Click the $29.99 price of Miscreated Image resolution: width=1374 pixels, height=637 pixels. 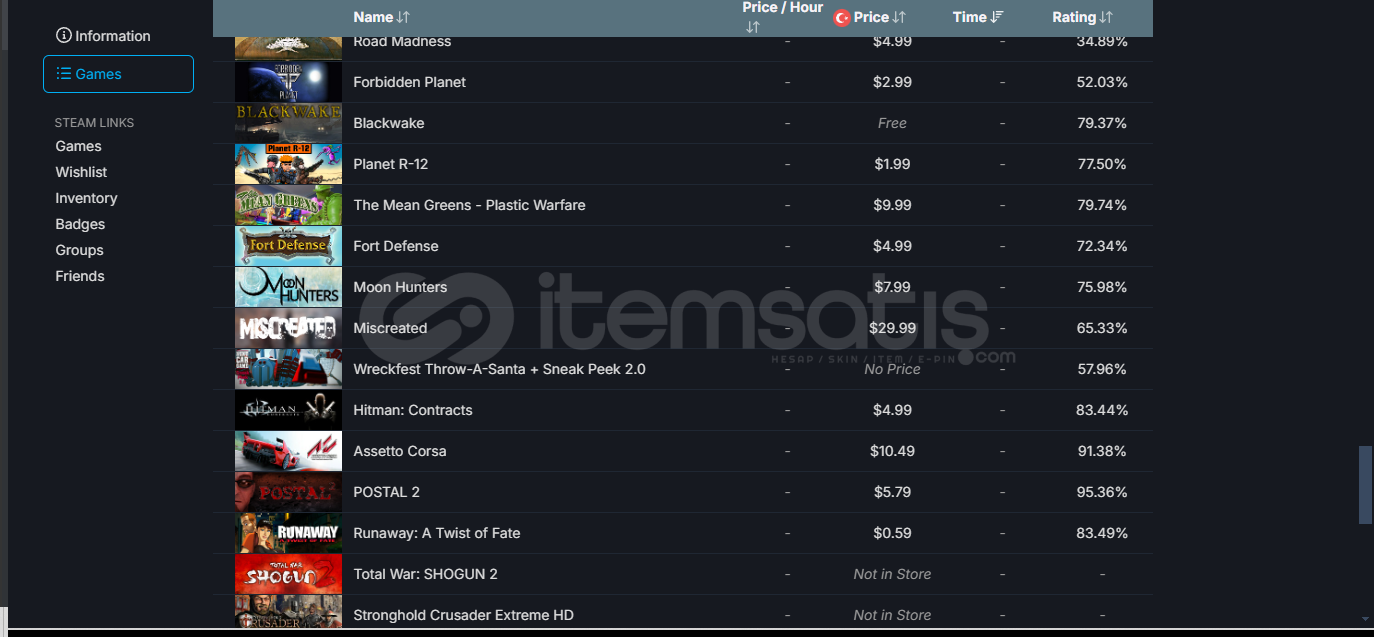[x=892, y=328]
